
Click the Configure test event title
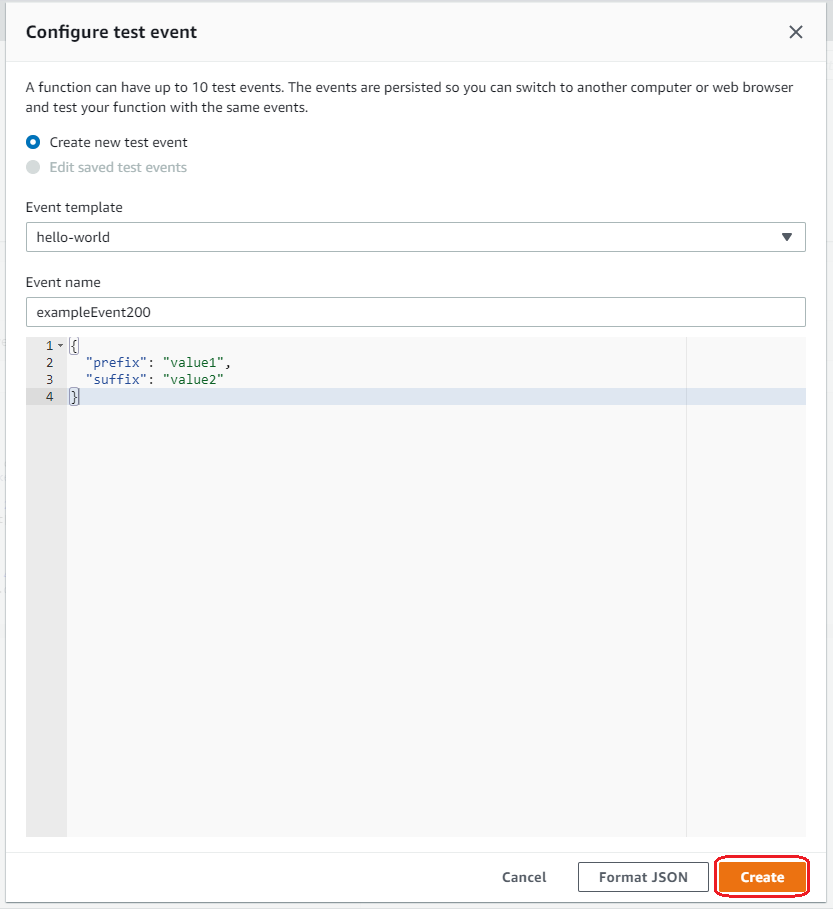tap(111, 32)
